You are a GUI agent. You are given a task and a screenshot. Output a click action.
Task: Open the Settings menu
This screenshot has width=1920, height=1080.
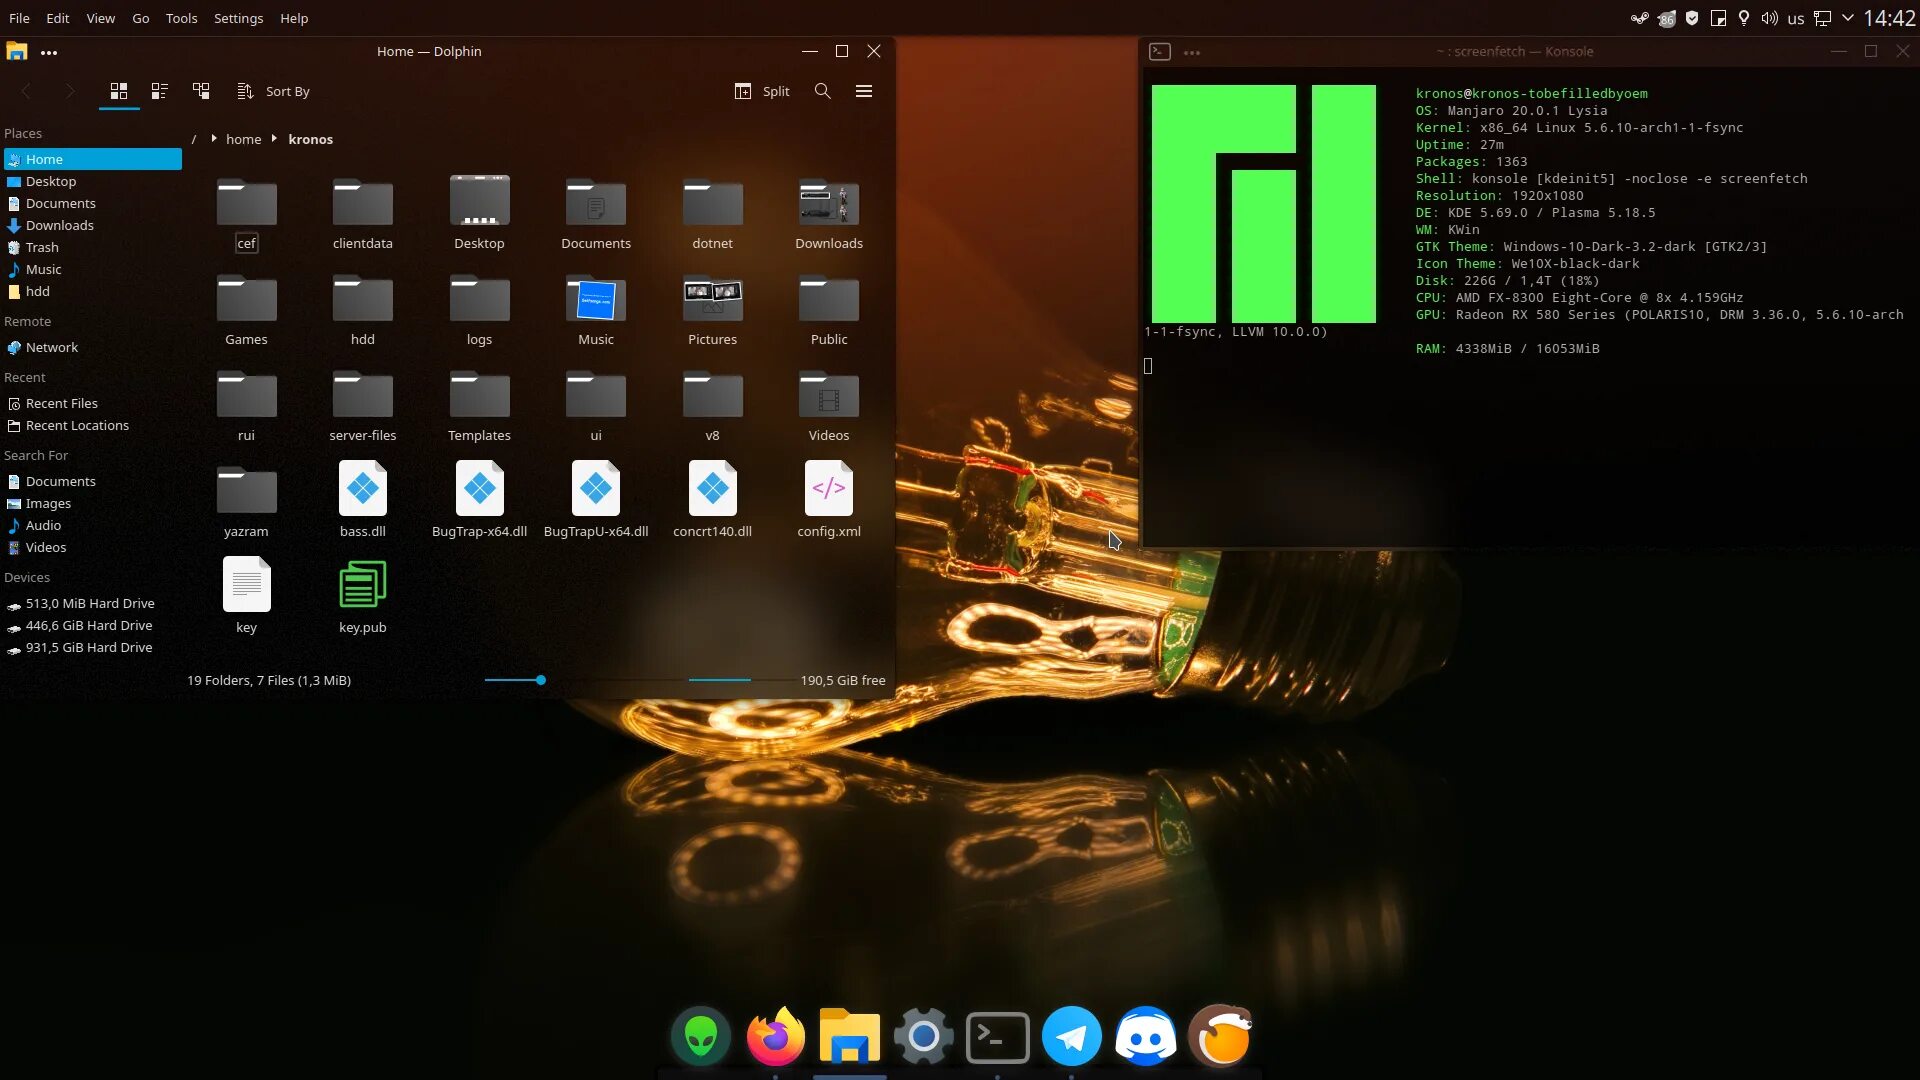click(238, 18)
